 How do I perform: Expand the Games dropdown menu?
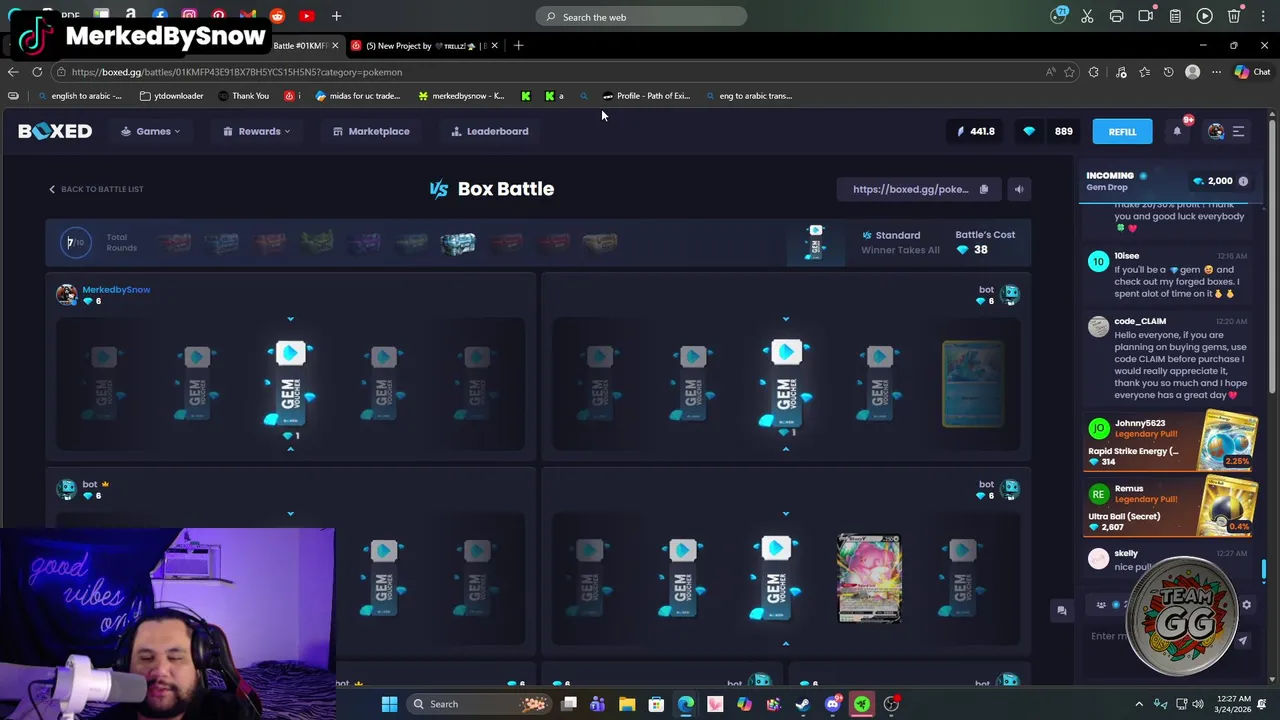click(x=151, y=131)
